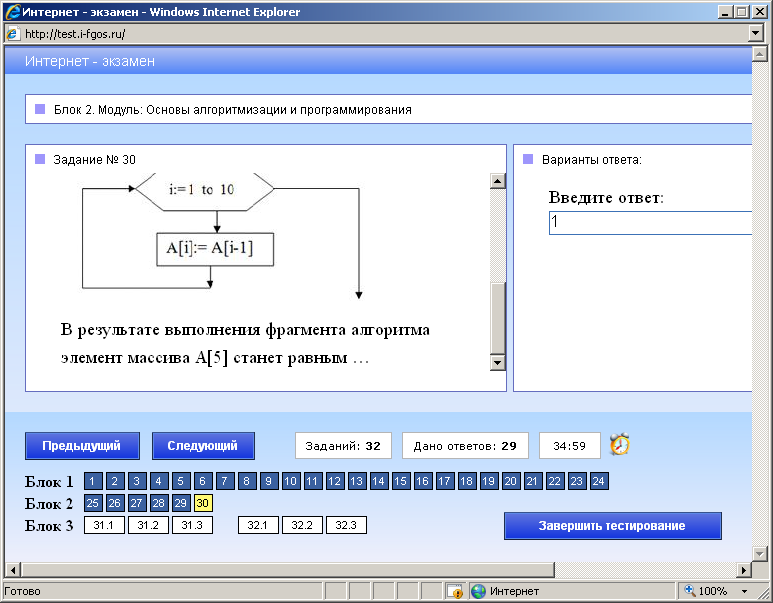Viewport: 773px width, 603px height.
Task: Jump to question 1 in Блок 1
Action: (x=93, y=481)
